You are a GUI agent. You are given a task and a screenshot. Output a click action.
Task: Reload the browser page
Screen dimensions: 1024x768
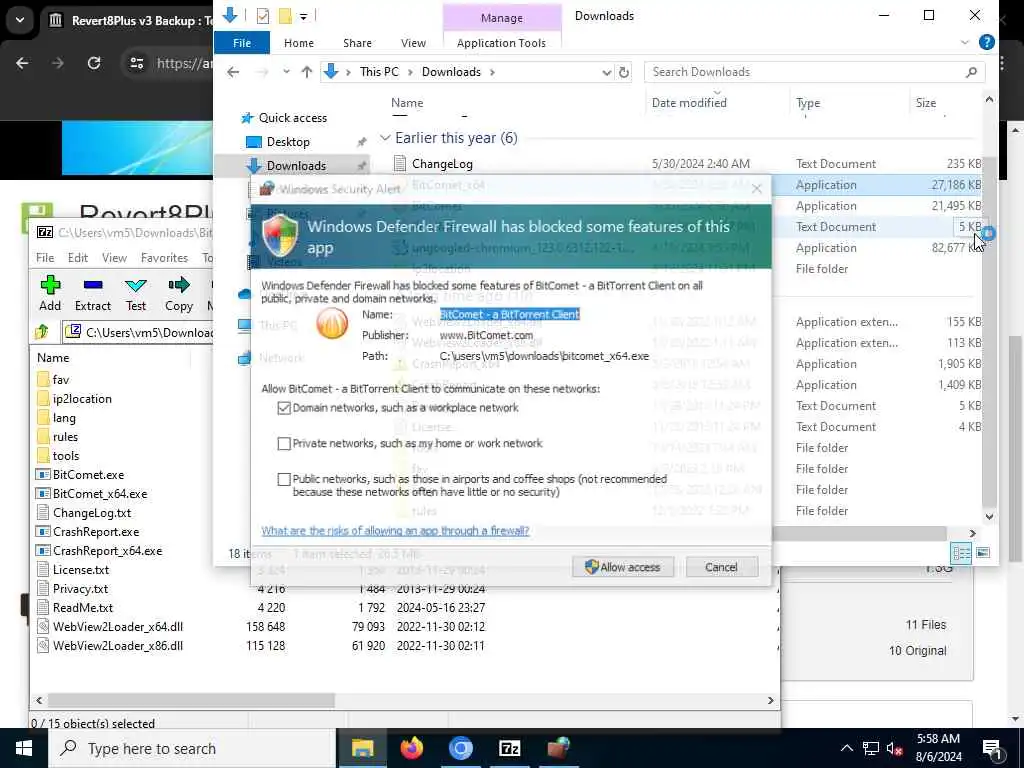94,63
